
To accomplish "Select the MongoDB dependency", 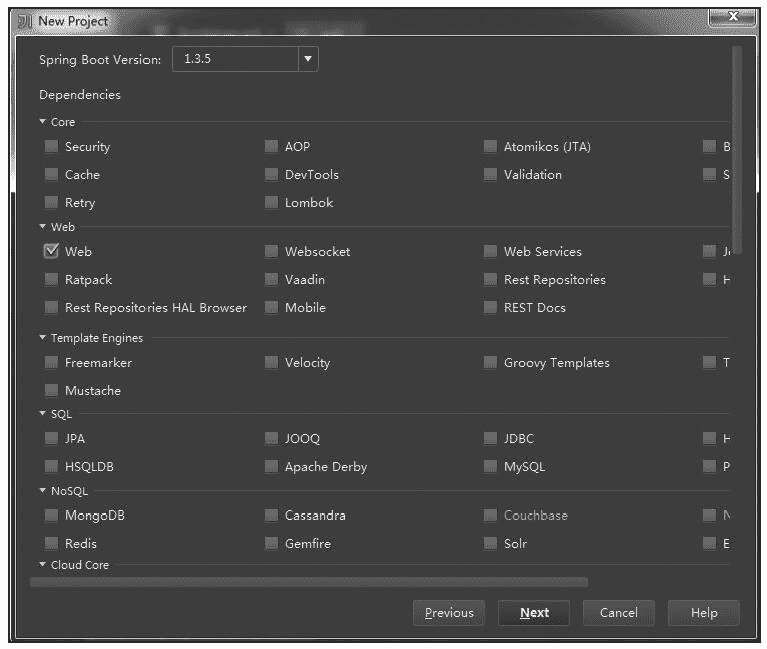I will click(51, 516).
